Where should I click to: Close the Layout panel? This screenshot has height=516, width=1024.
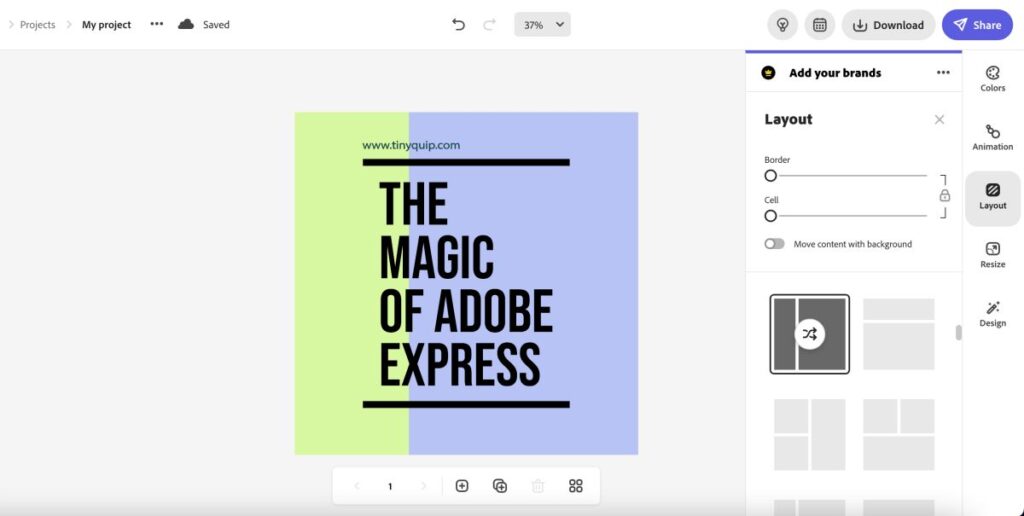(x=939, y=120)
